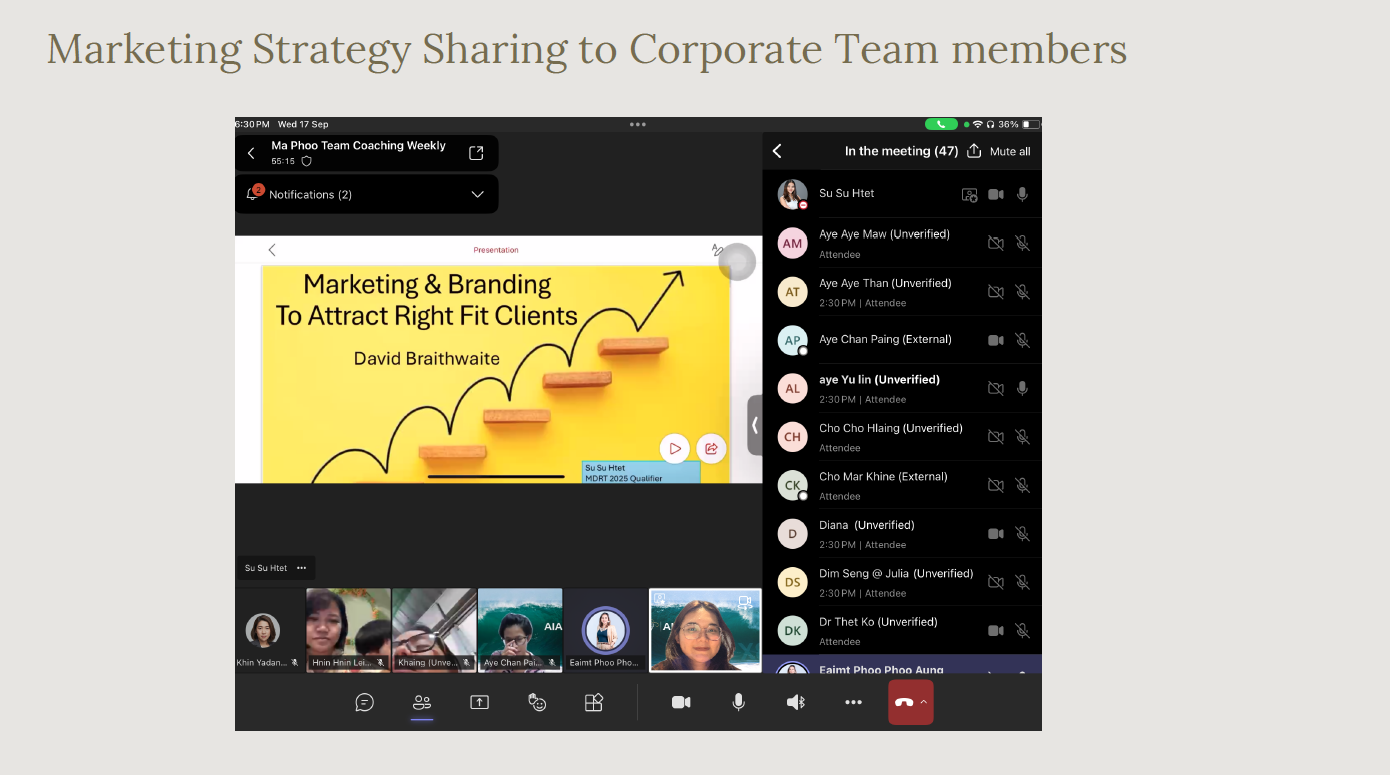Toggle the microphone in the bottom toolbar
Viewport: 1390px width, 775px height.
click(x=738, y=703)
